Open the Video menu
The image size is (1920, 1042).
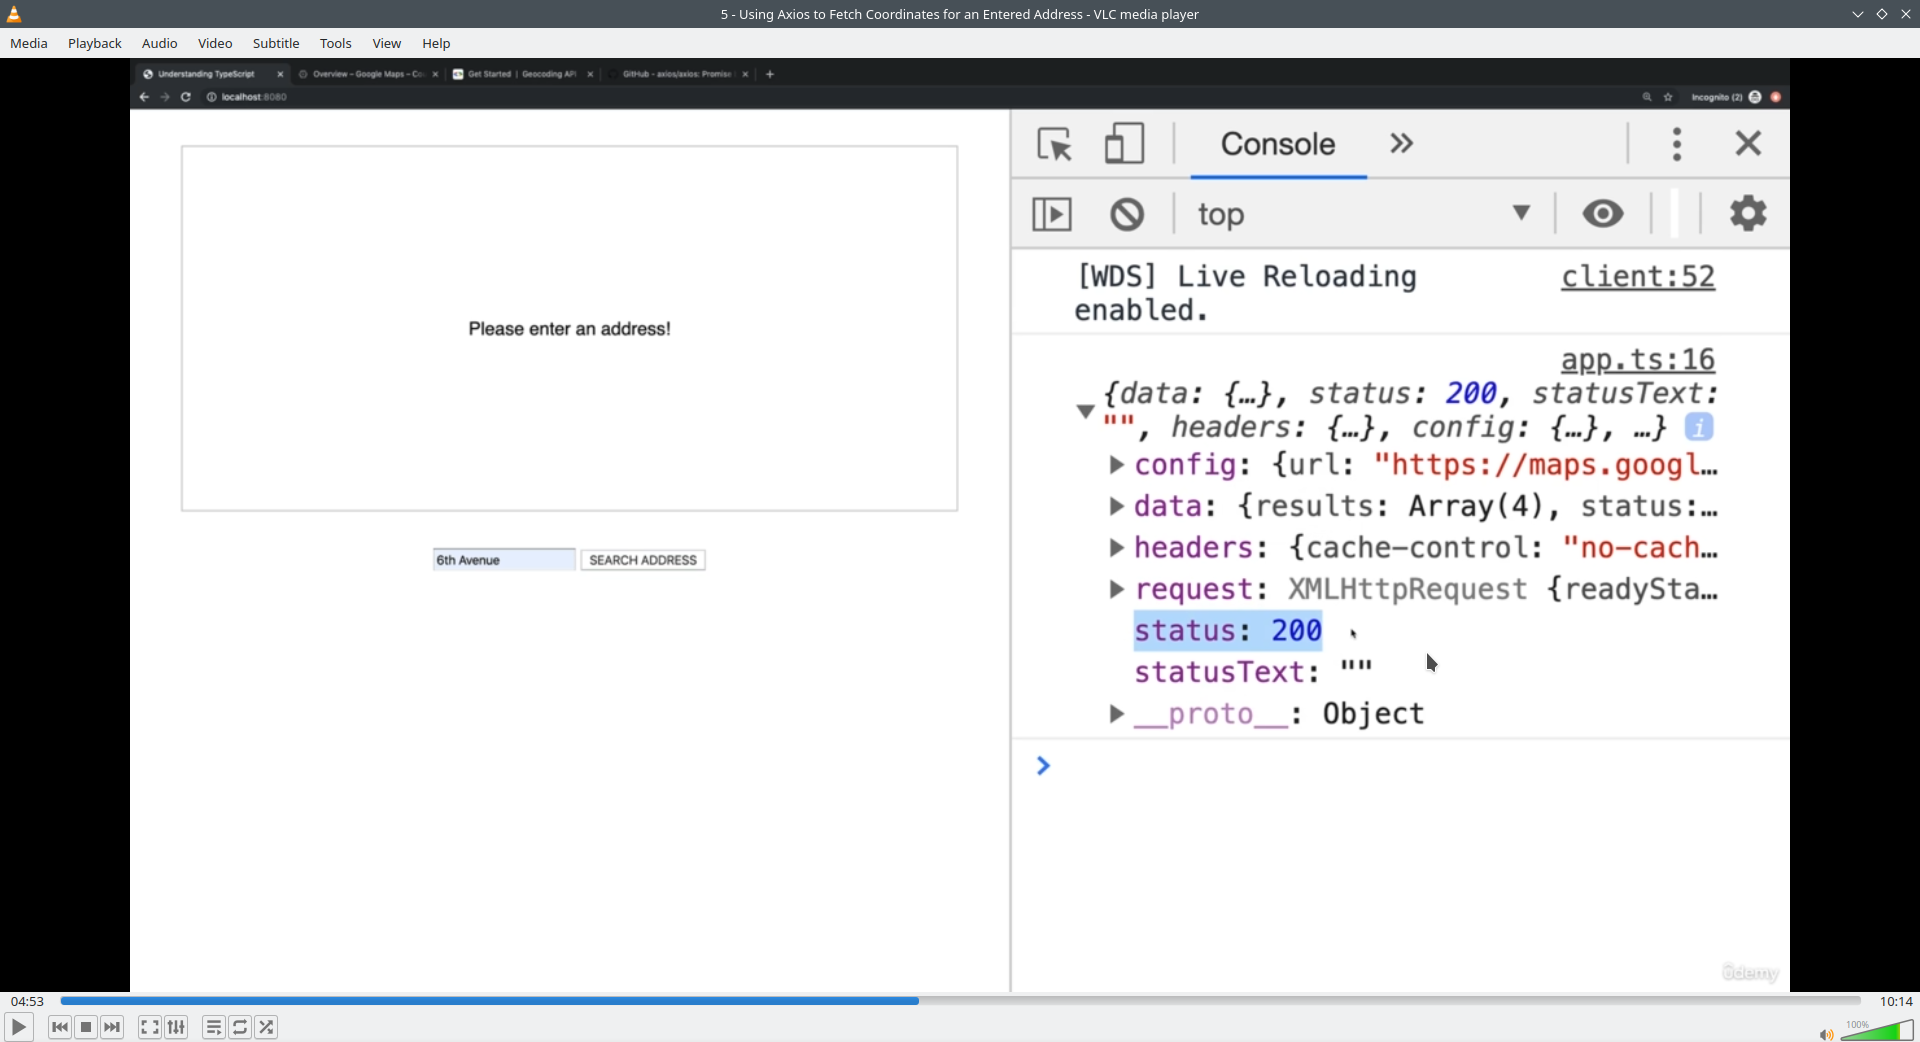click(215, 43)
